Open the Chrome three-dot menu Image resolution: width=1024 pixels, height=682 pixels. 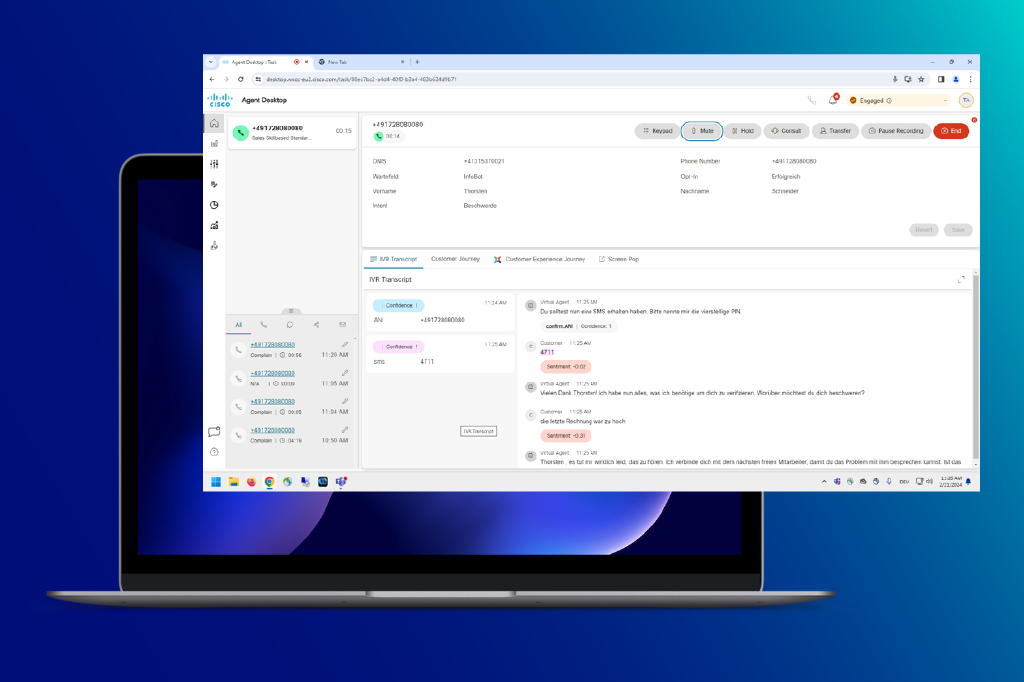[x=970, y=79]
